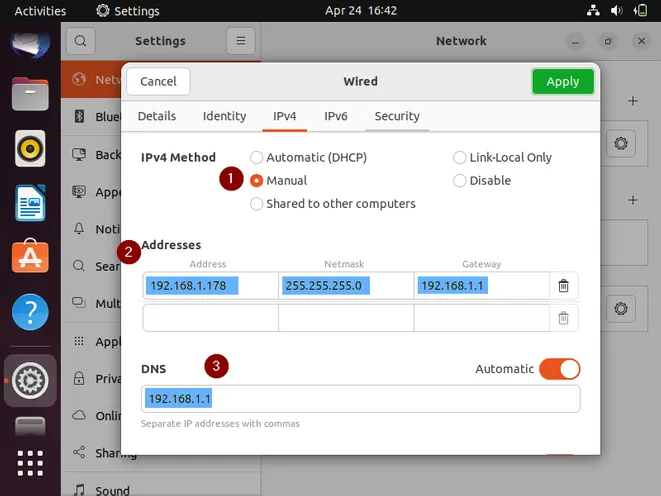
Task: Open Rhythmbox from the dock
Action: (x=30, y=149)
